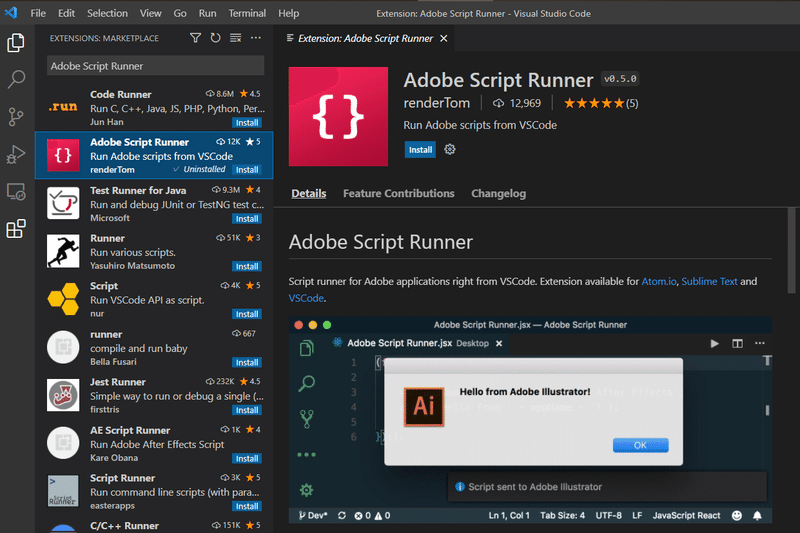Screen dimensions: 800x533
Task: Open the marketplace more actions menu
Action: [x=256, y=38]
